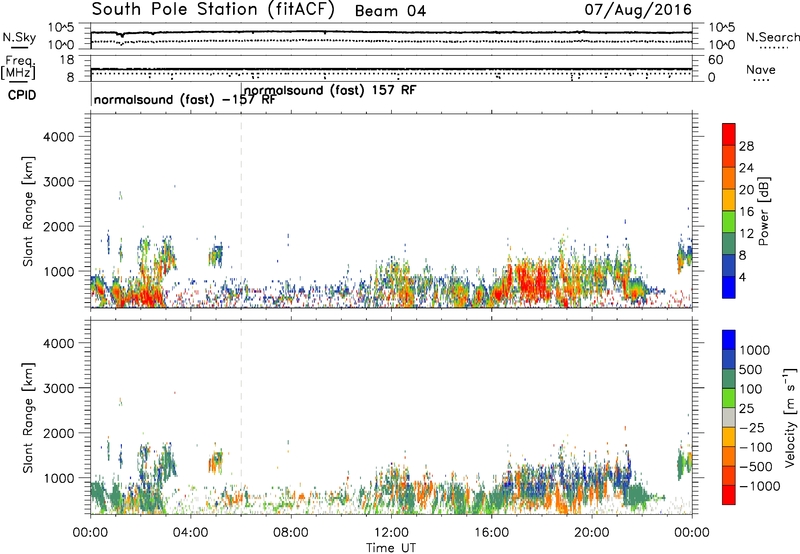Click the 'CPID' label
Screen dimensions: 800x554
pyautogui.click(x=22, y=95)
